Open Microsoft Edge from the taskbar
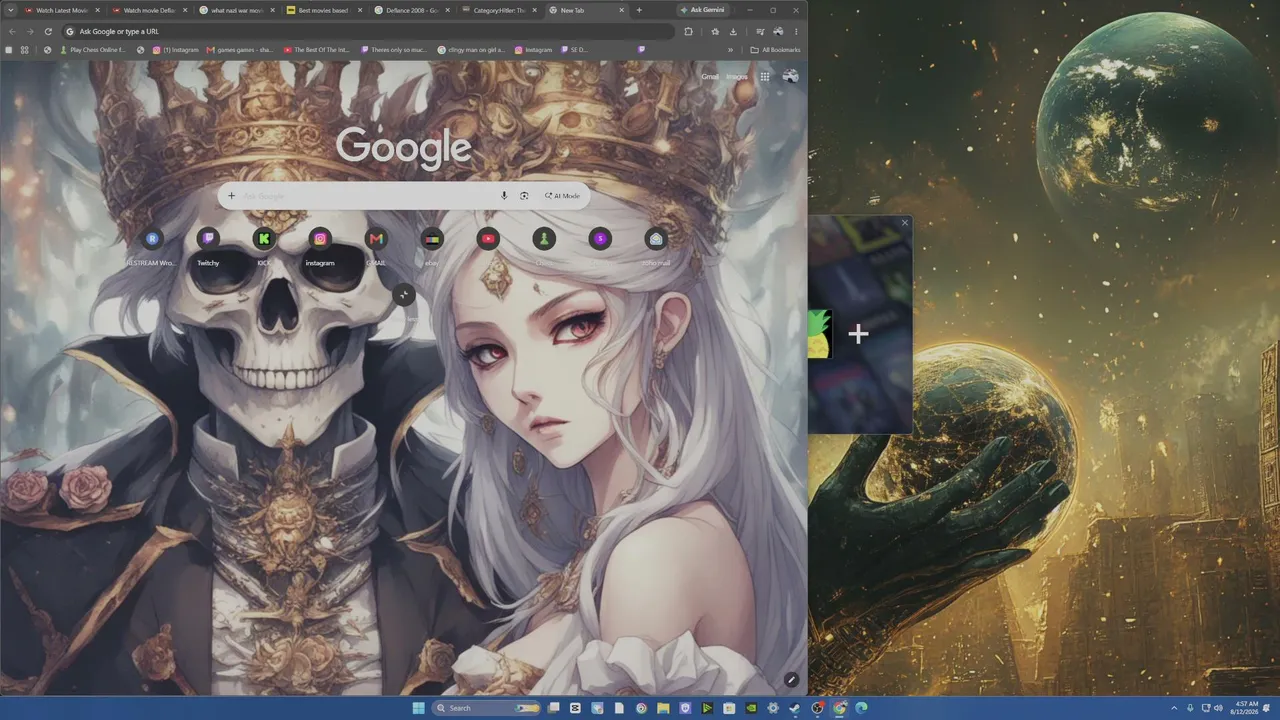Image resolution: width=1280 pixels, height=720 pixels. pos(861,708)
